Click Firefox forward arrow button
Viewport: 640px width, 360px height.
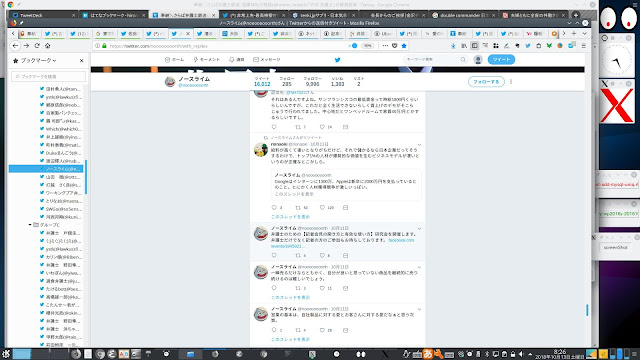[26, 46]
